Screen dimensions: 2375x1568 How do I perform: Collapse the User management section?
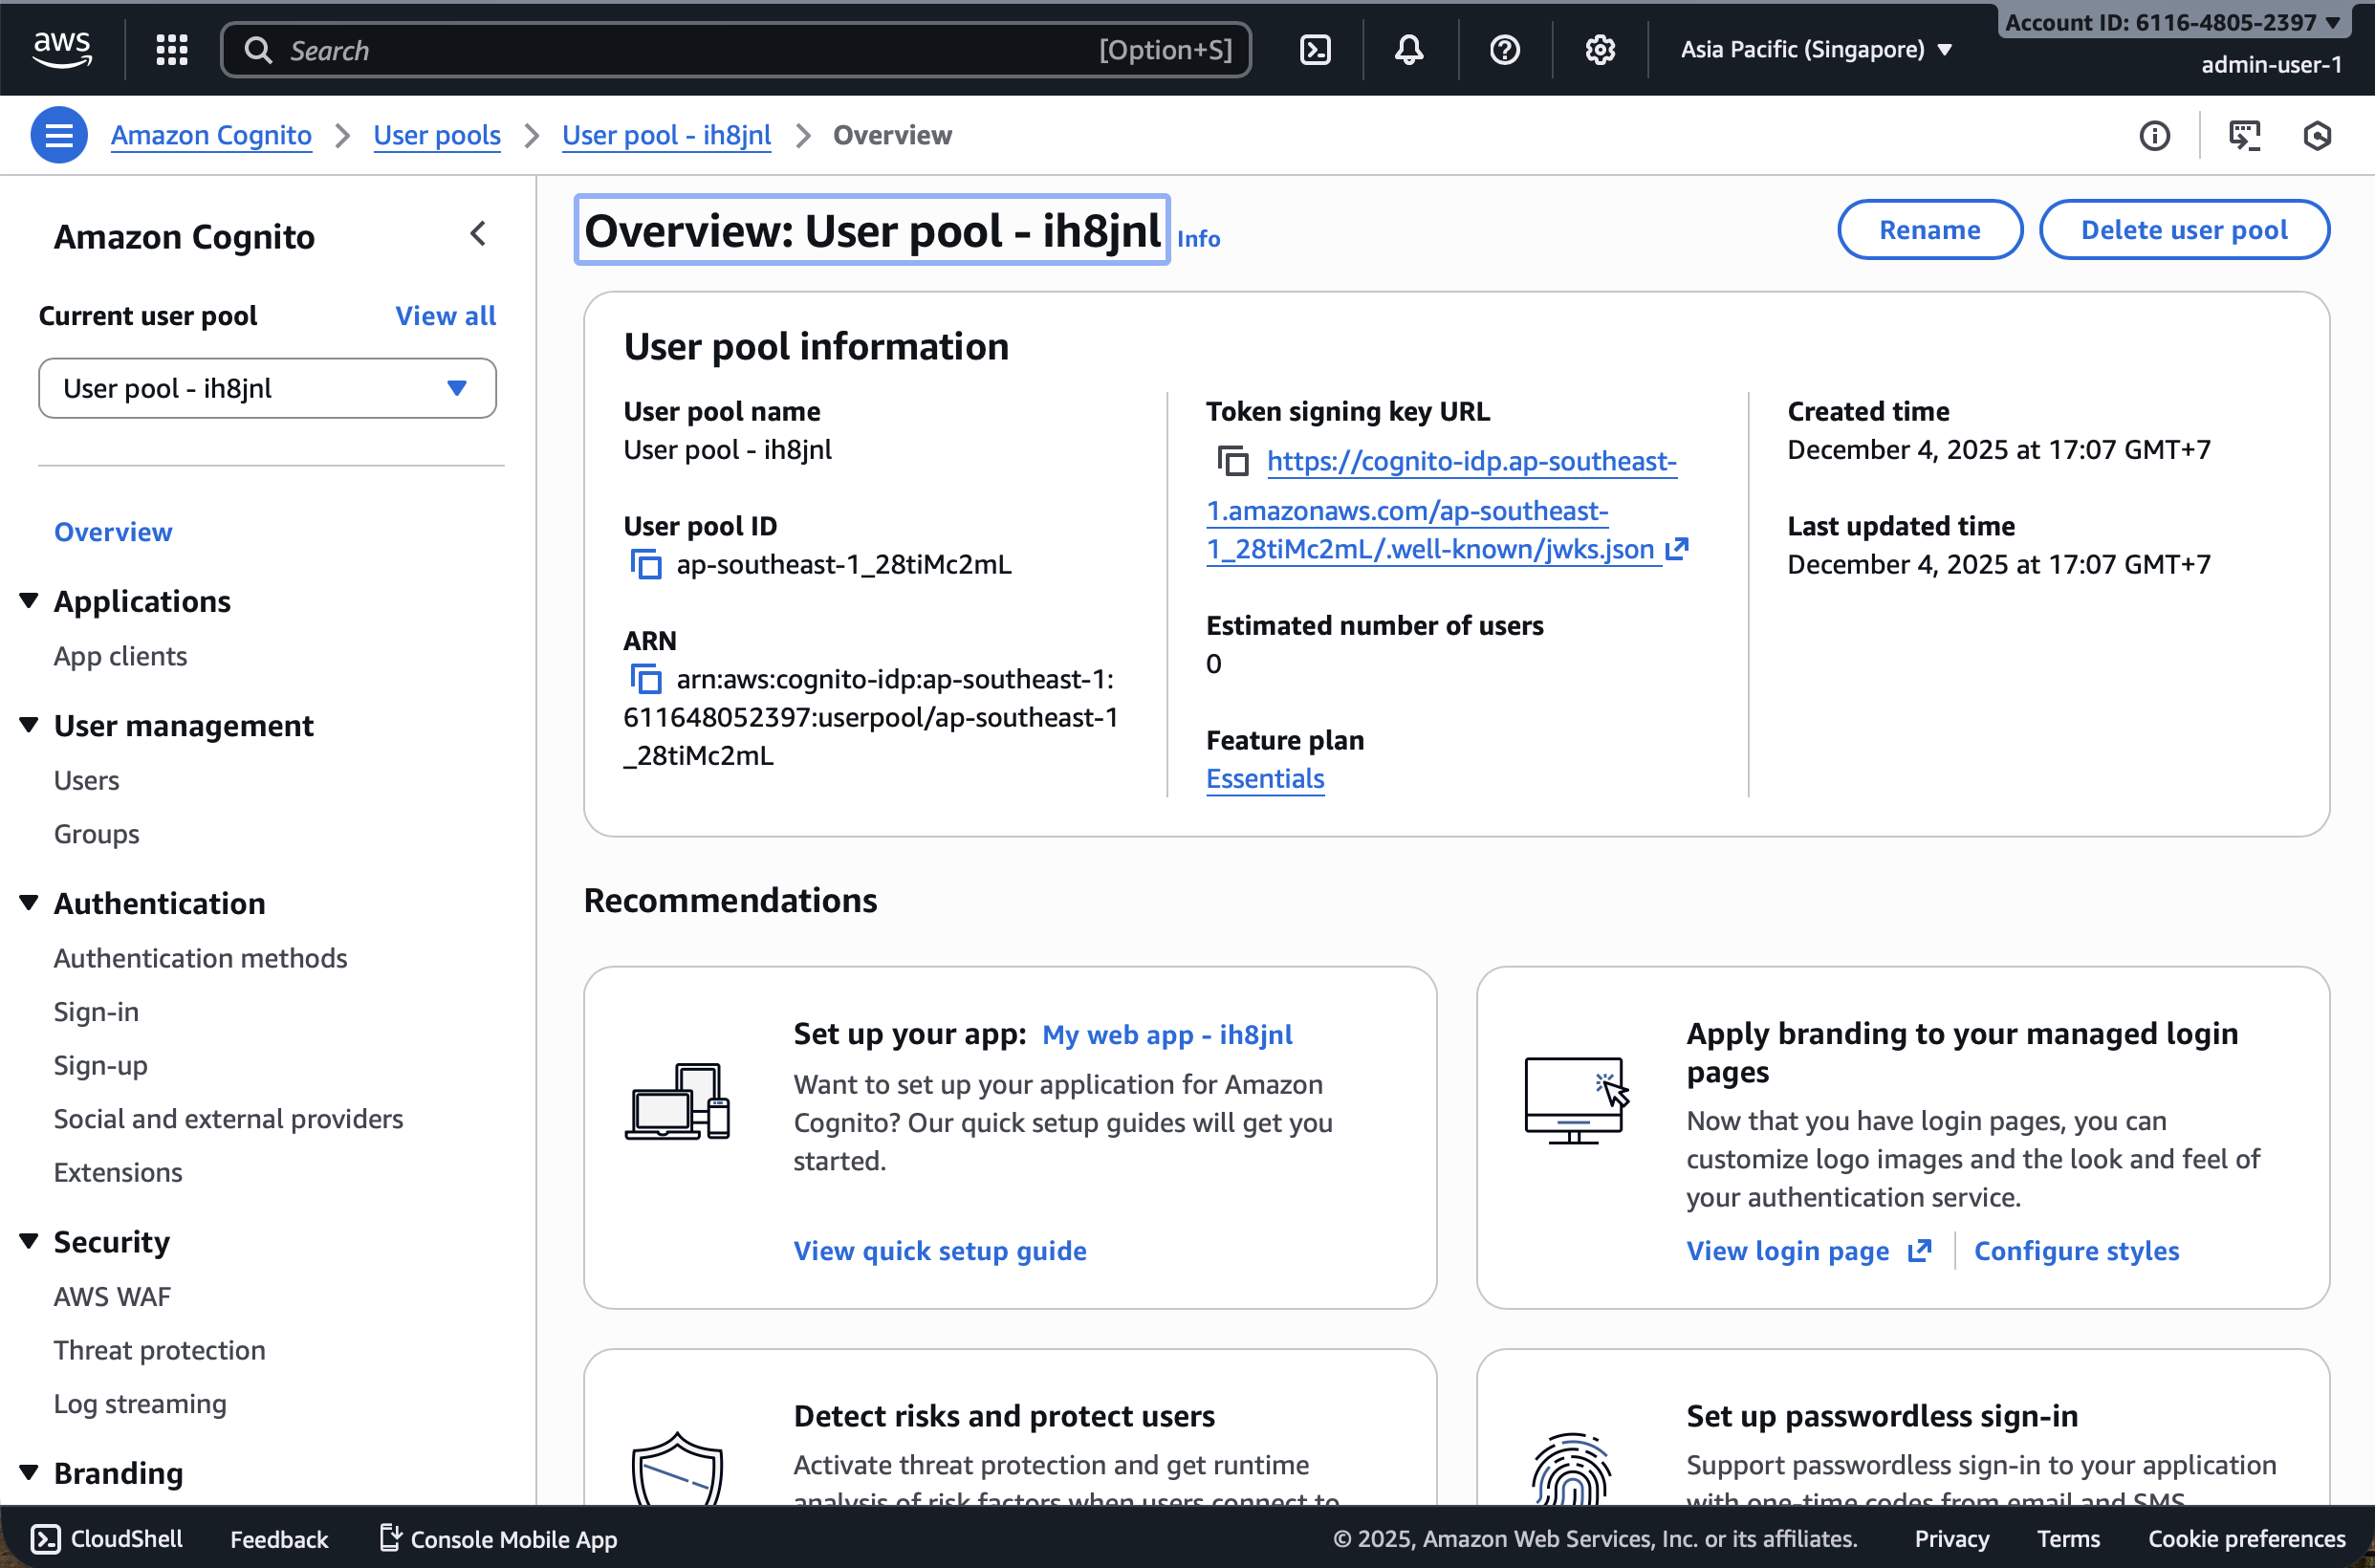pyautogui.click(x=29, y=725)
